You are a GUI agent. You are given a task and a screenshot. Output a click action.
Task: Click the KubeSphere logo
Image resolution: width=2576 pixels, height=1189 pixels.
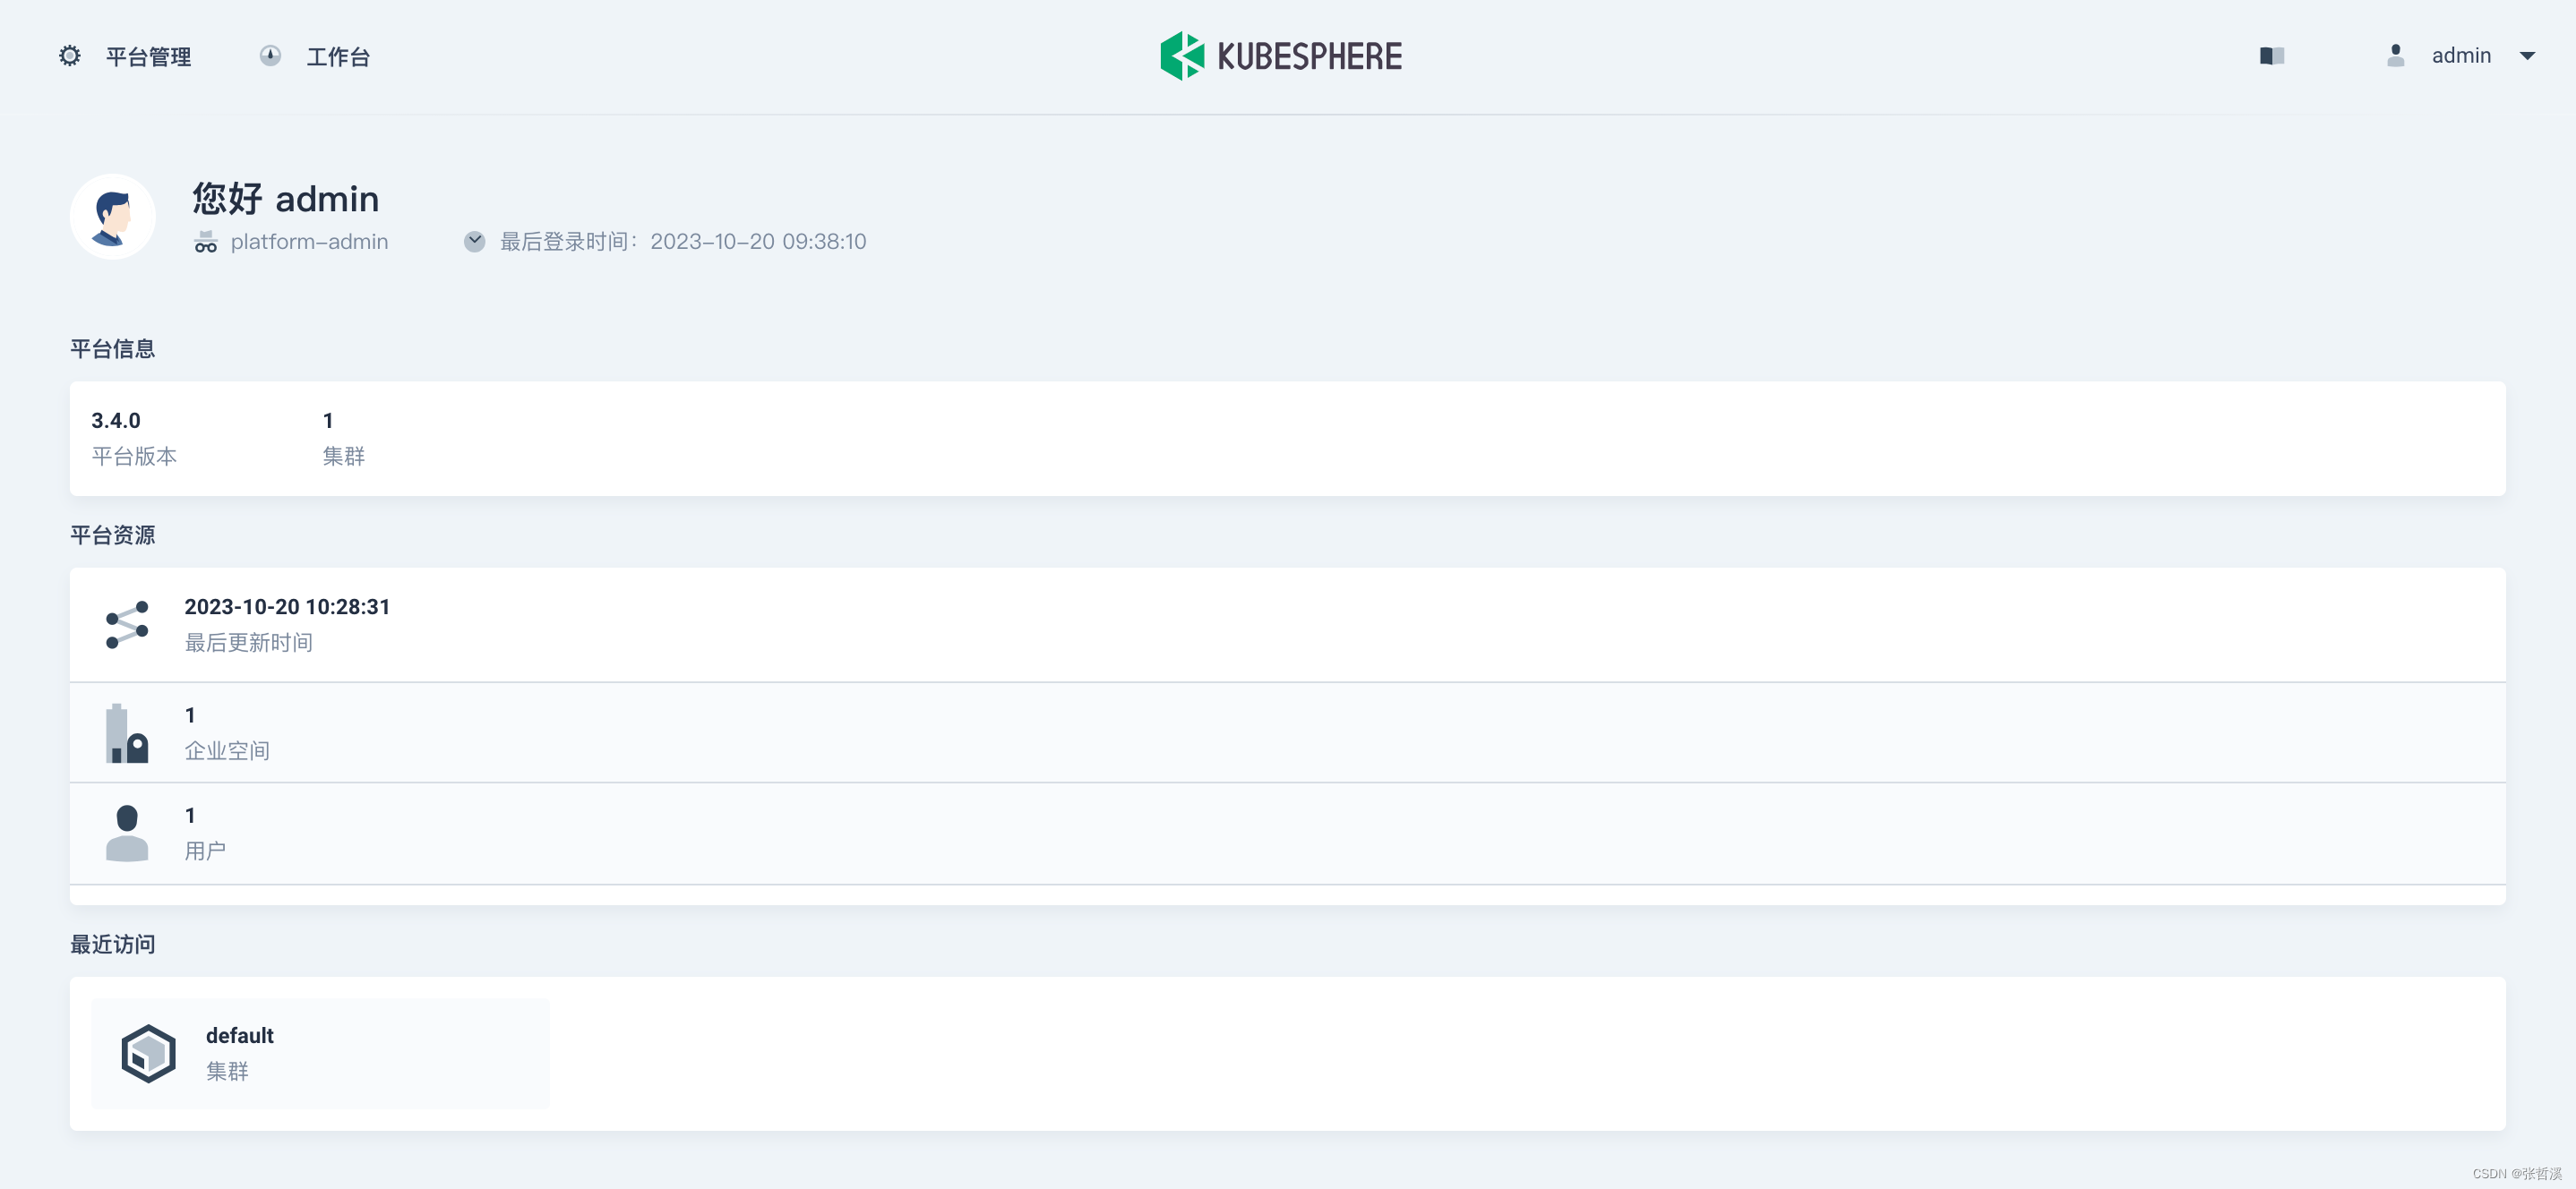(x=1281, y=55)
